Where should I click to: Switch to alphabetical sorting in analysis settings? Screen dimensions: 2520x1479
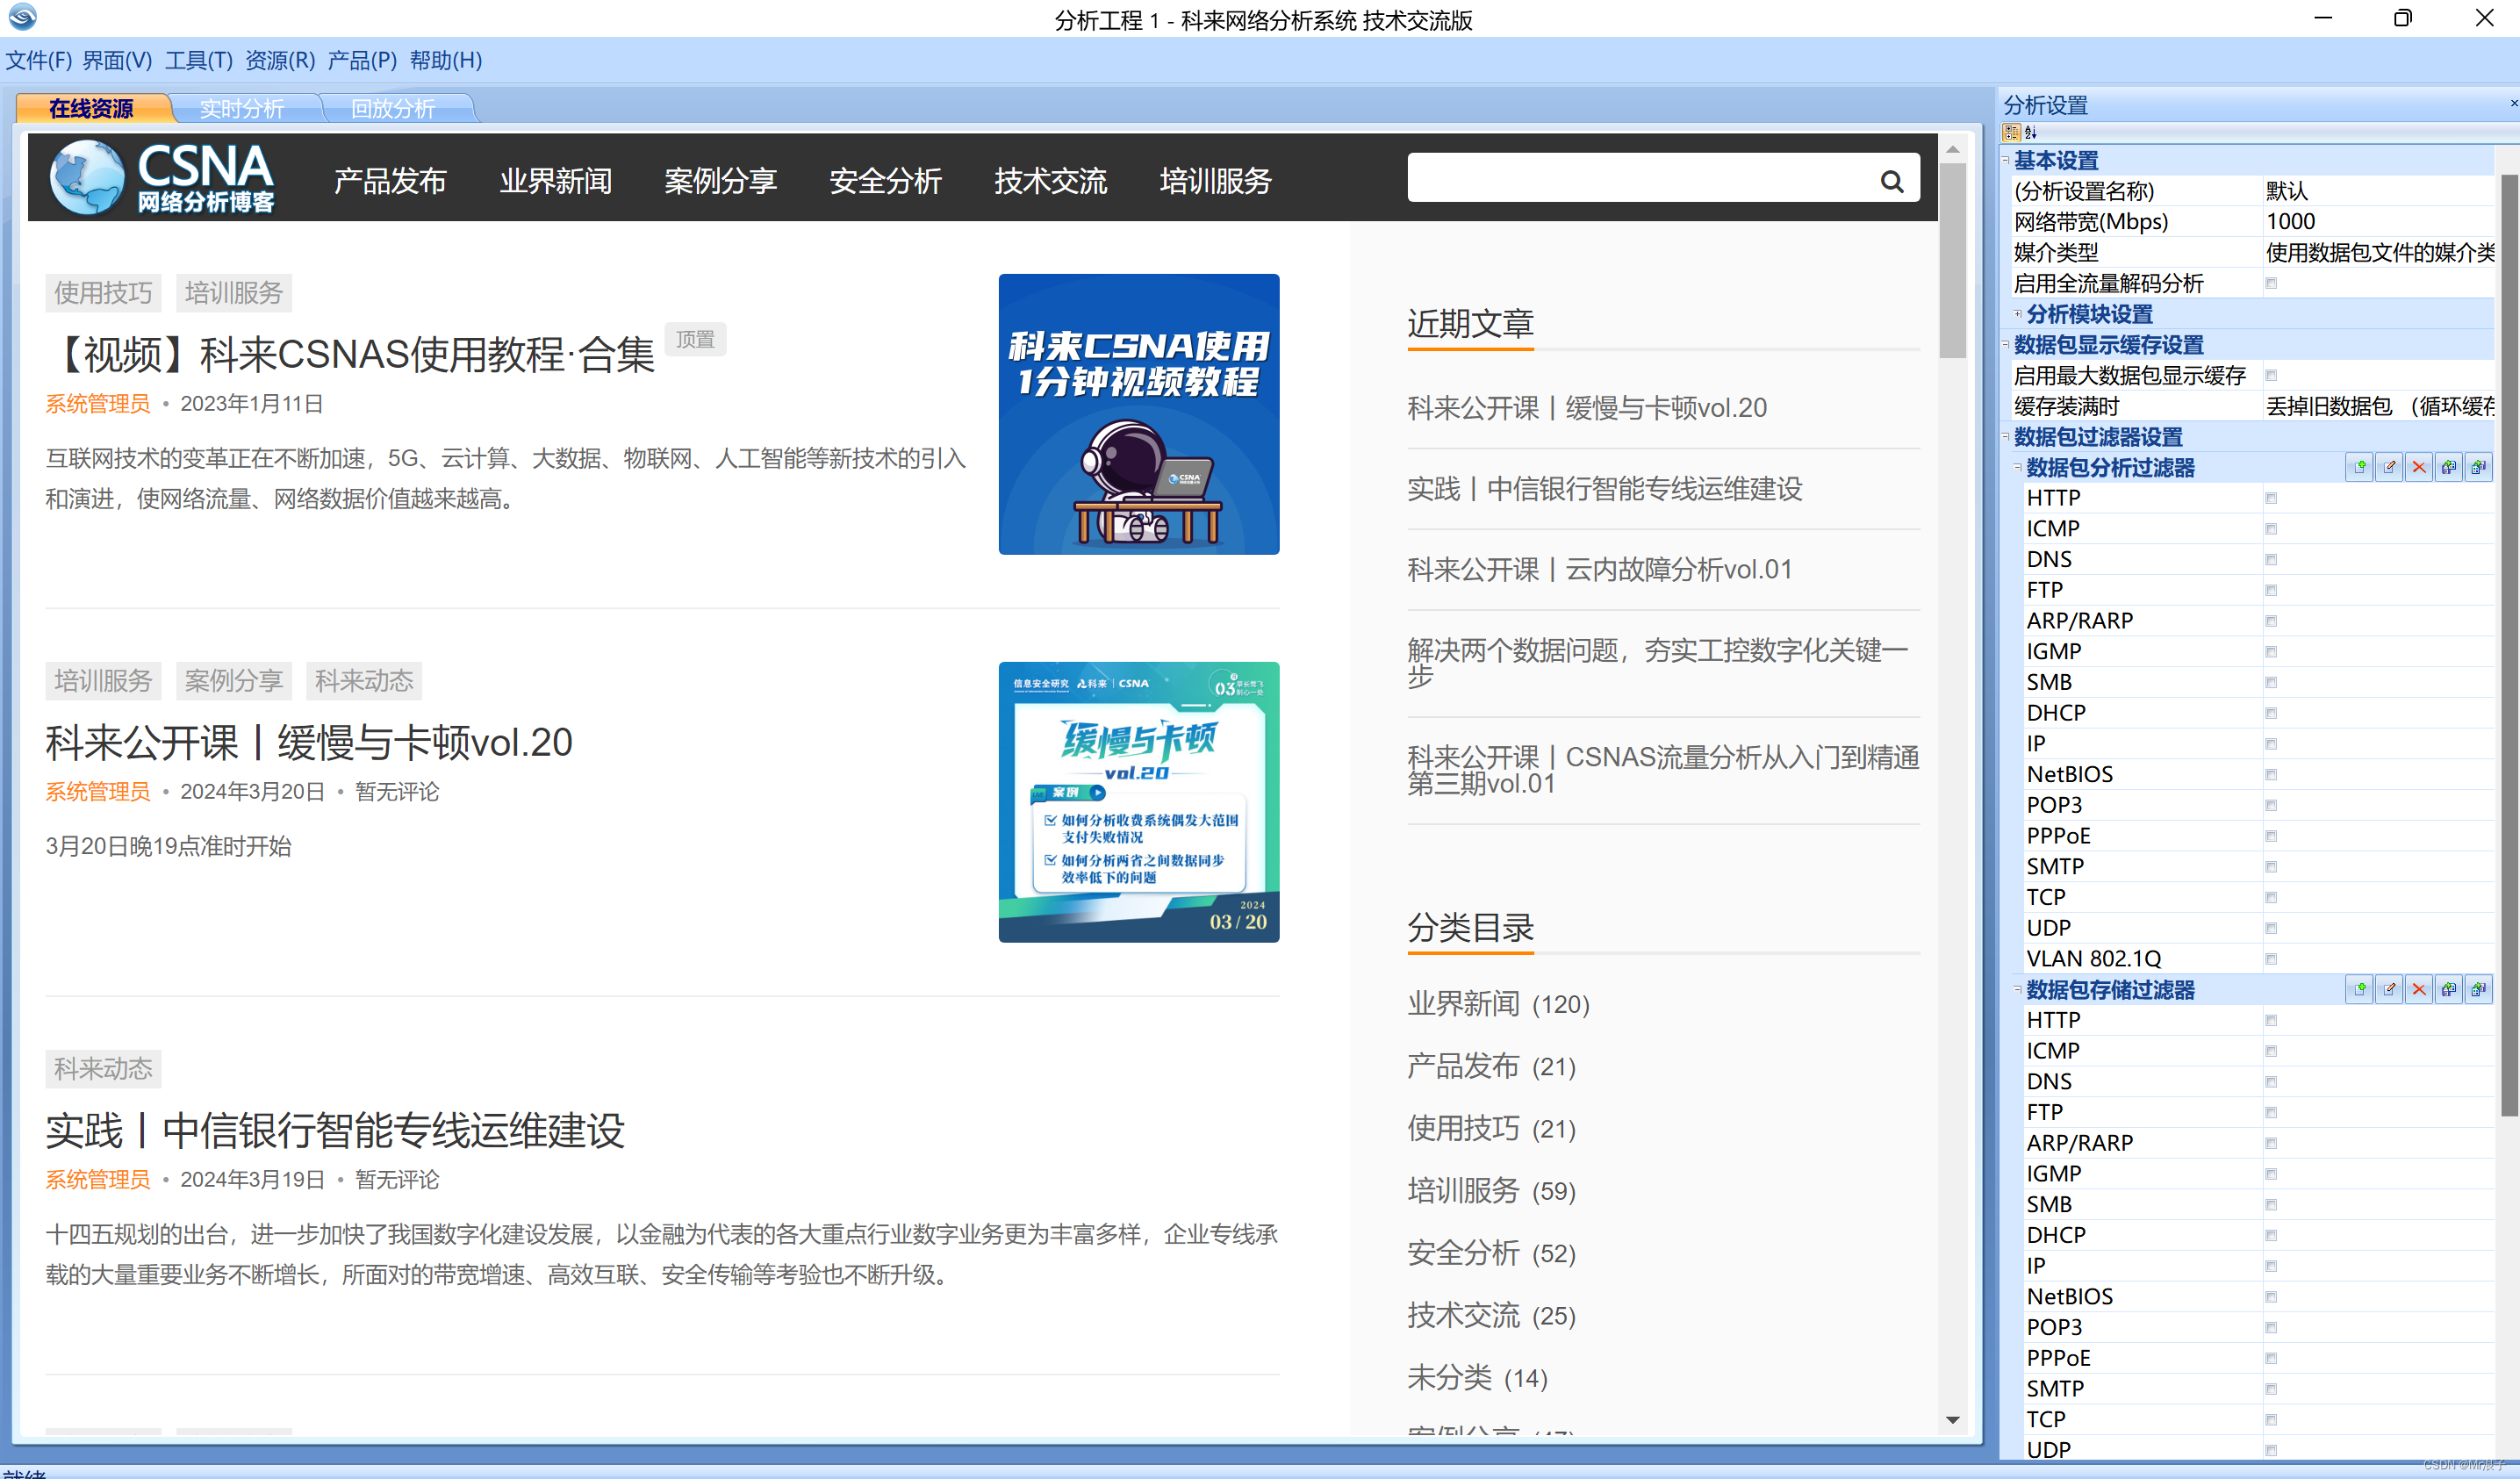pyautogui.click(x=2030, y=132)
